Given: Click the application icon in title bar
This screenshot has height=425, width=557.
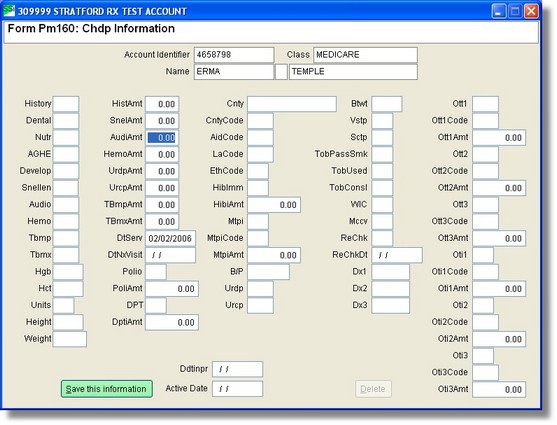Looking at the screenshot, I should point(9,11).
